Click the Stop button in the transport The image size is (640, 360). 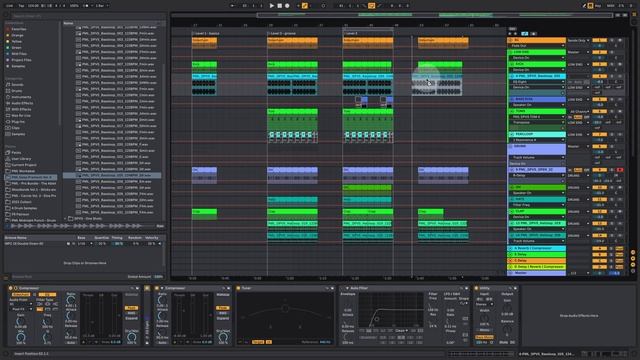(280, 6)
